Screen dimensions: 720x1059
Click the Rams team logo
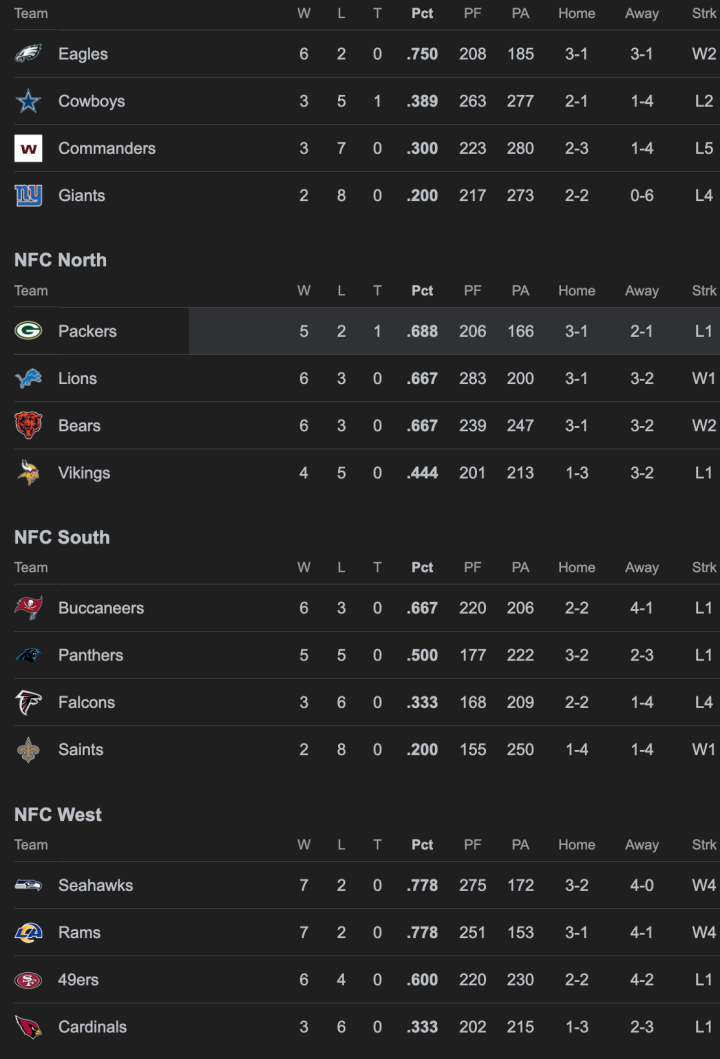click(28, 932)
